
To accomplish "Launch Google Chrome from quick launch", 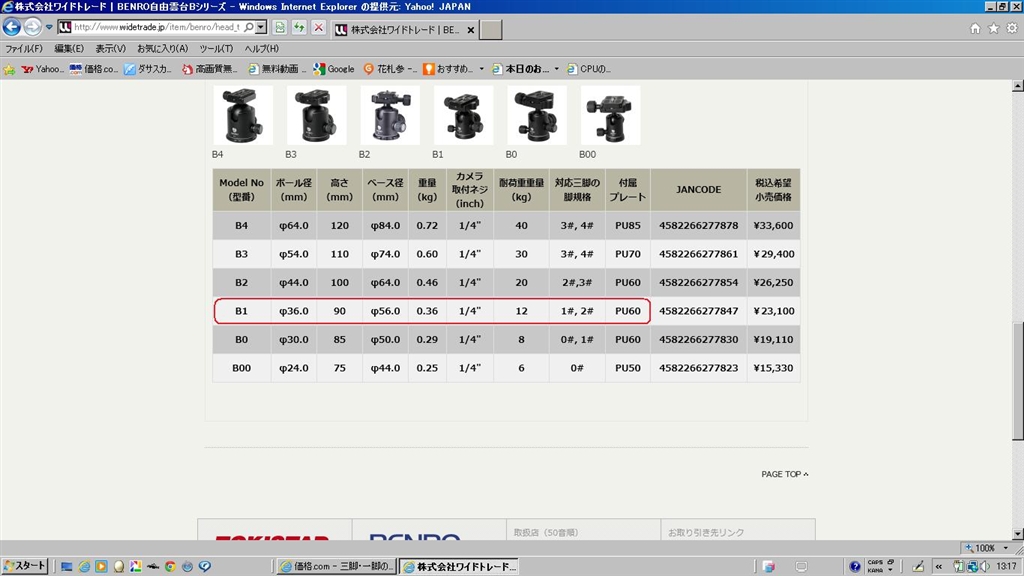I will (x=170, y=566).
